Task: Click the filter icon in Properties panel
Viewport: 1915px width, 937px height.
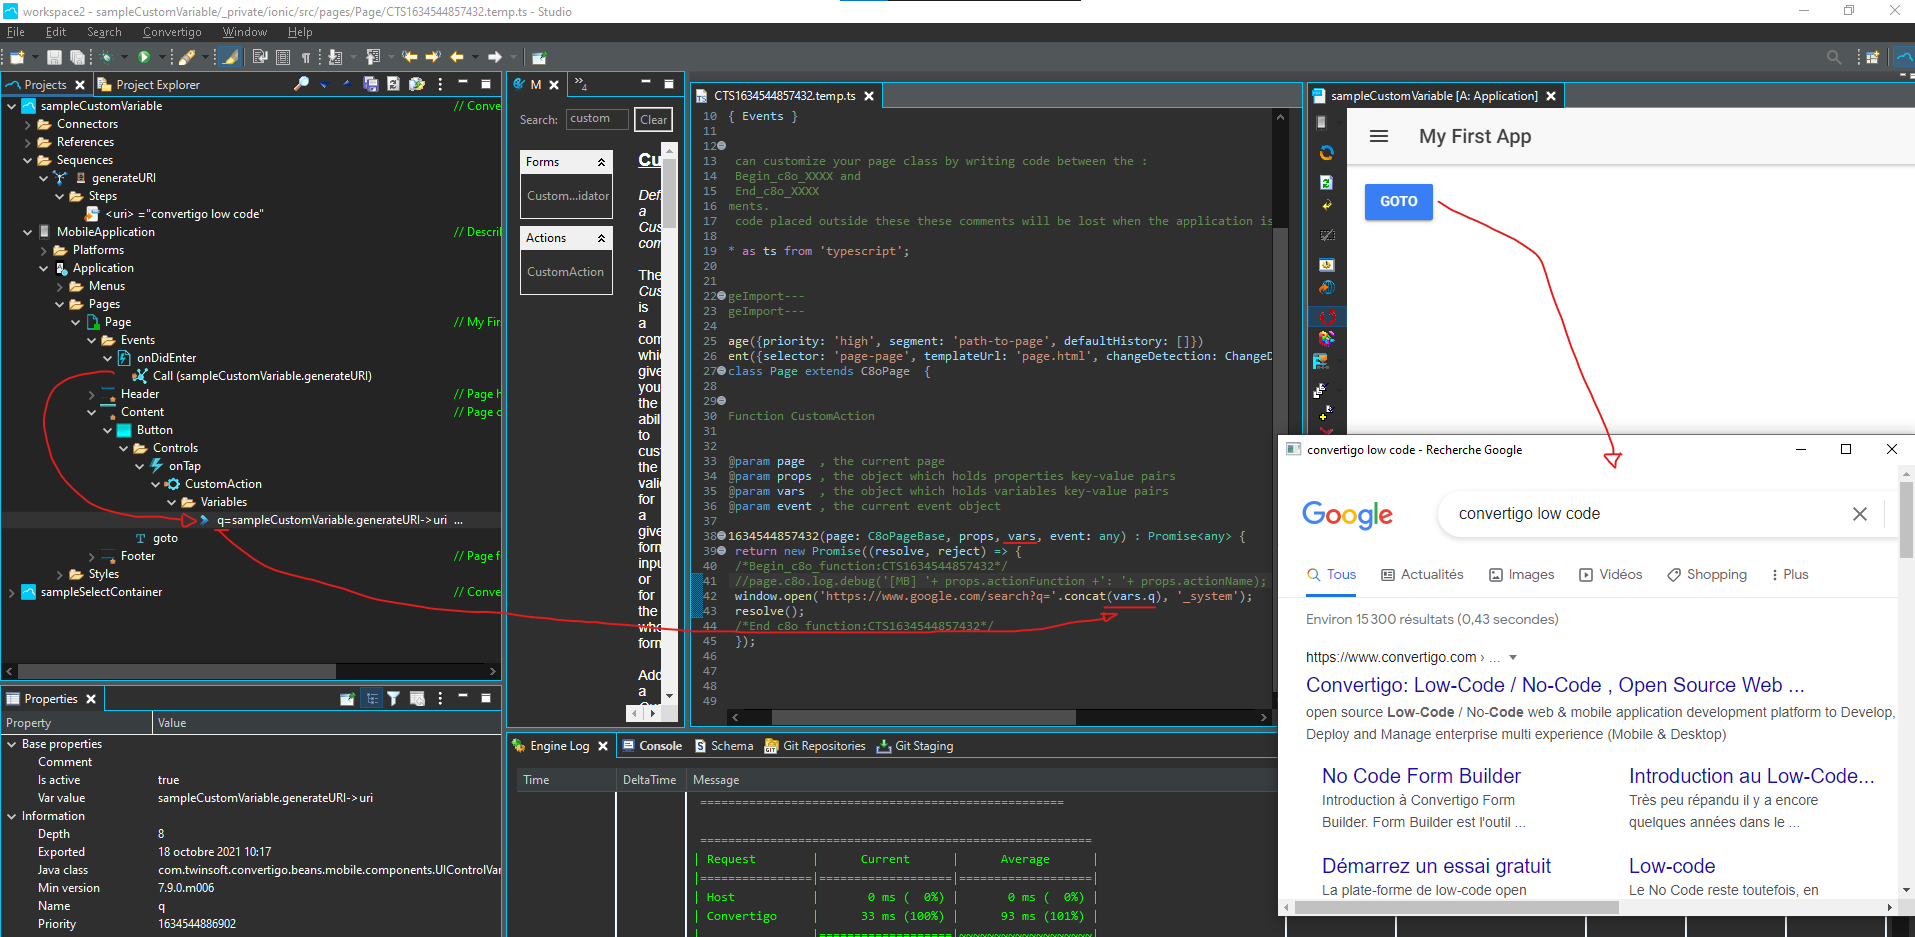Action: tap(394, 699)
